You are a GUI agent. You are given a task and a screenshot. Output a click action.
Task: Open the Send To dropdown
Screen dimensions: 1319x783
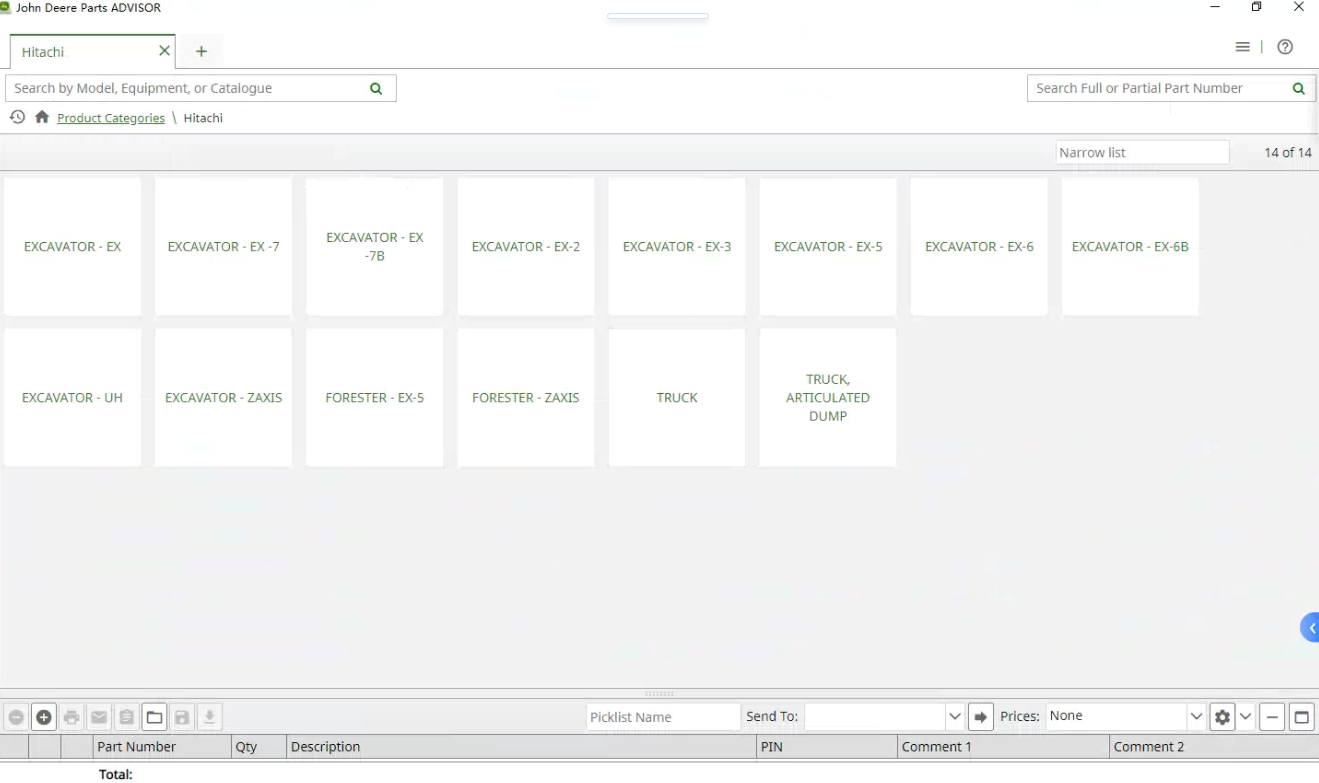[x=954, y=717]
